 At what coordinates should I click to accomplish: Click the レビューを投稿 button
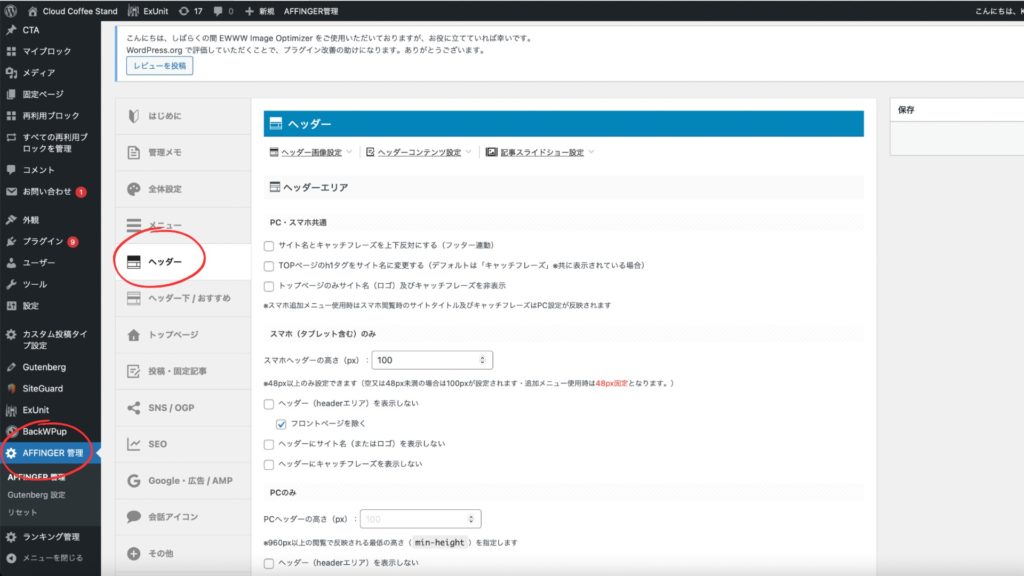coord(159,66)
